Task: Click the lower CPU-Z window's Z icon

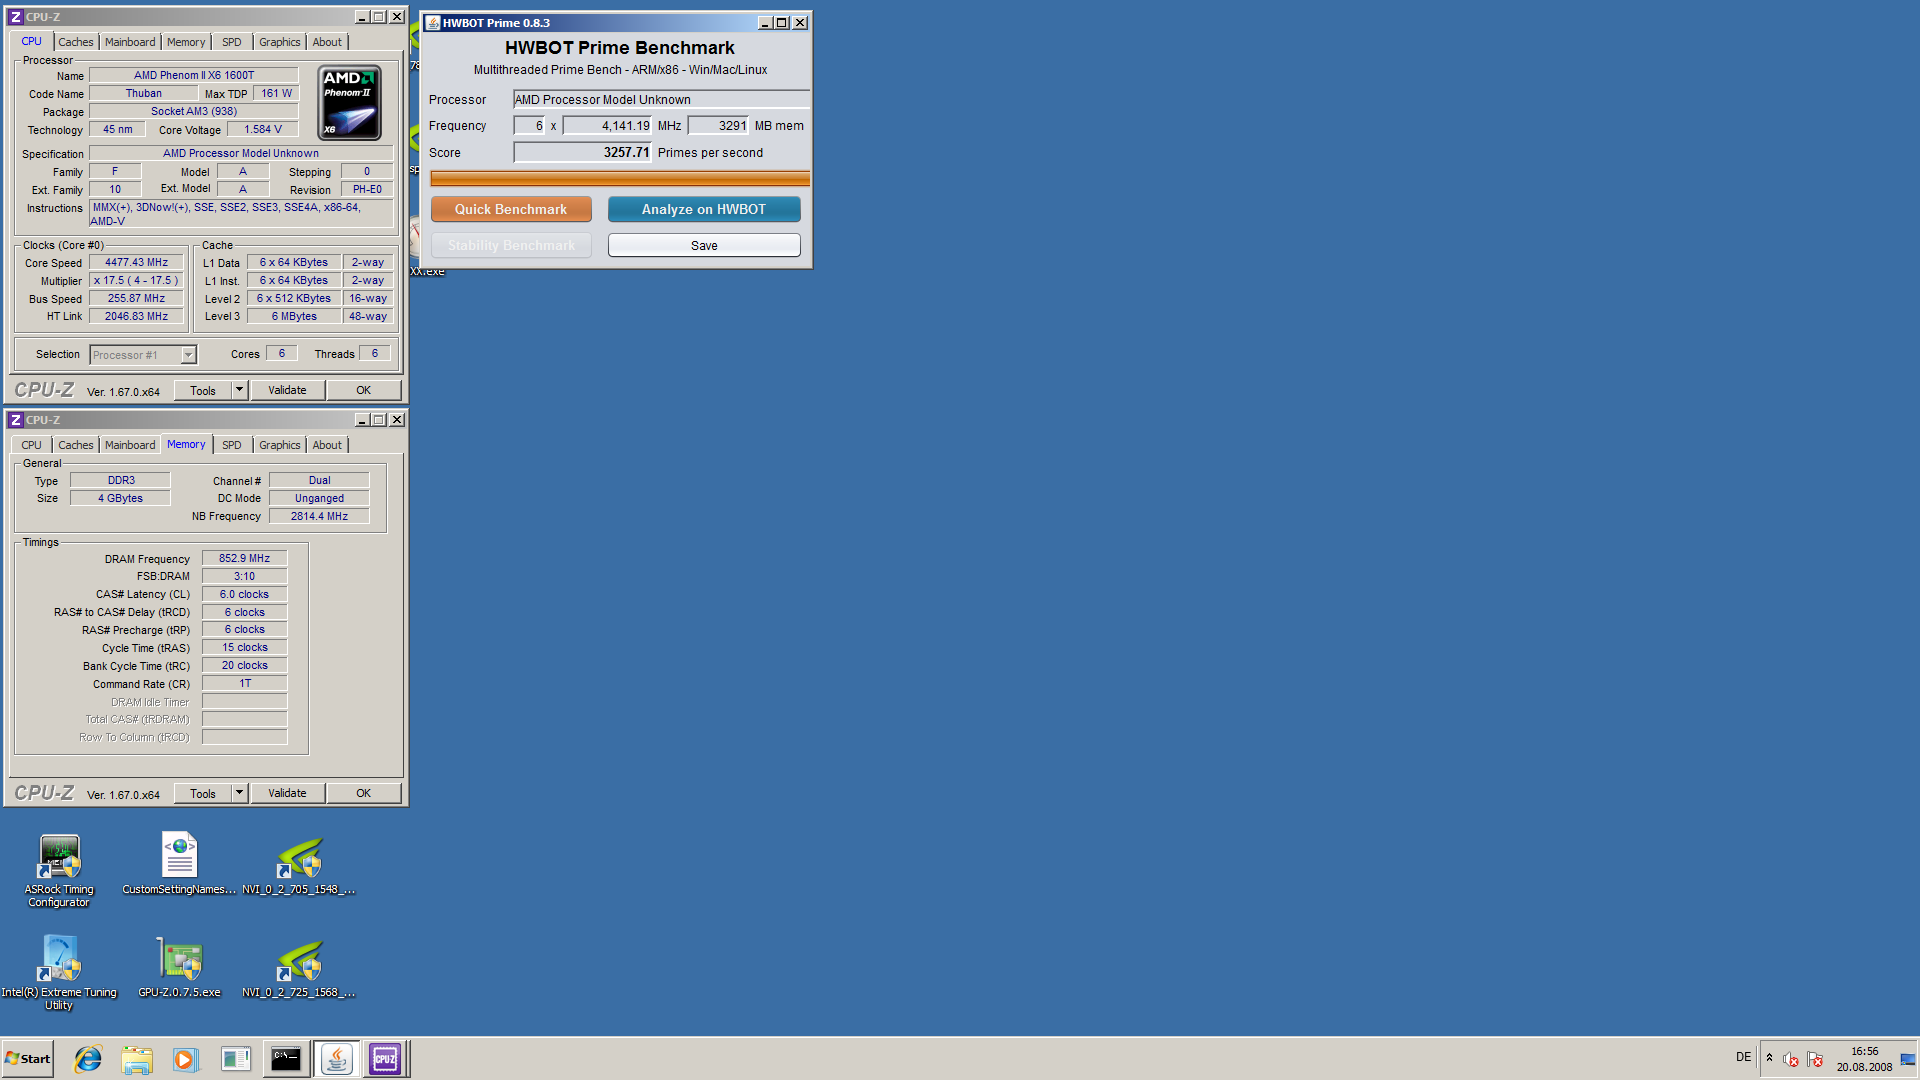Action: coord(15,420)
